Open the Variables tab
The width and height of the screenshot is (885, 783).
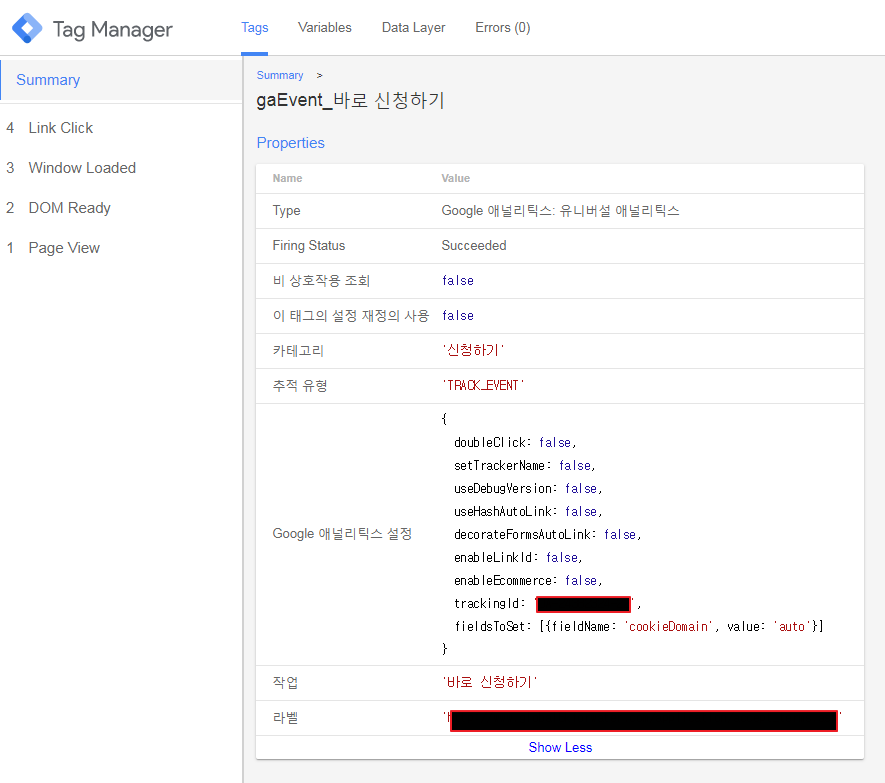325,28
